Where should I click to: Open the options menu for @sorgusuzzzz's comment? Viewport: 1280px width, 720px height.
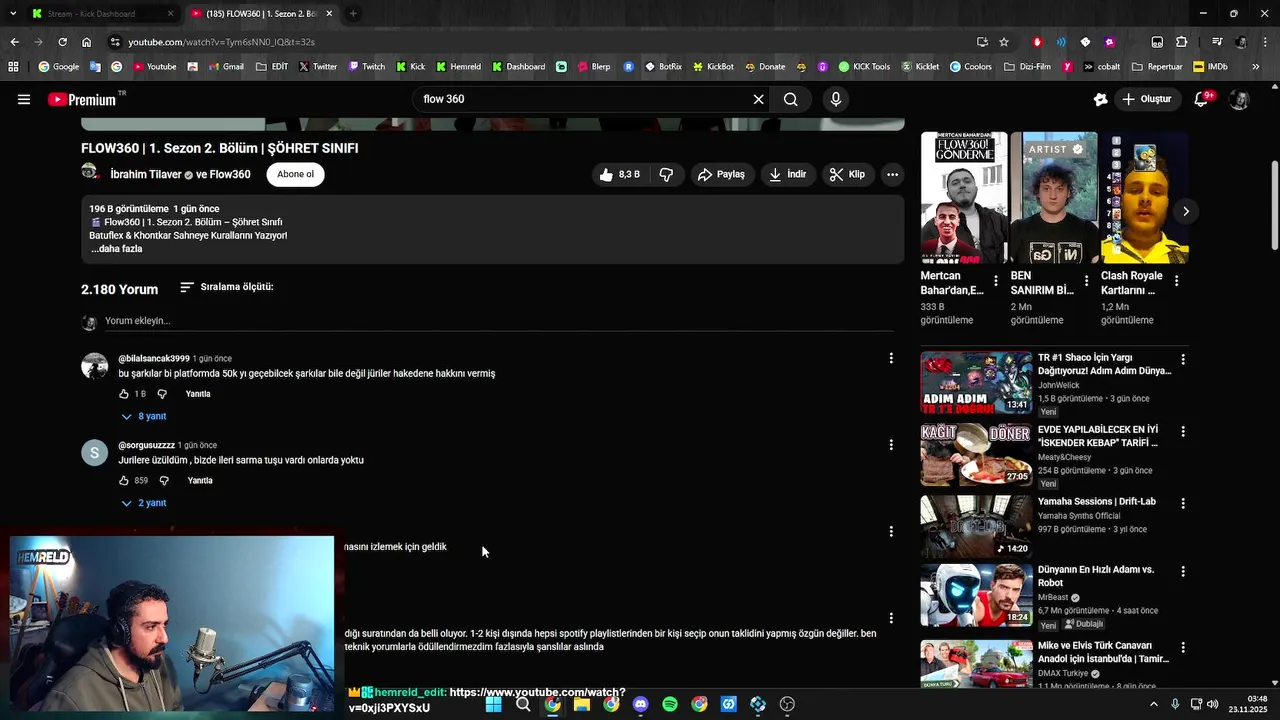[891, 445]
